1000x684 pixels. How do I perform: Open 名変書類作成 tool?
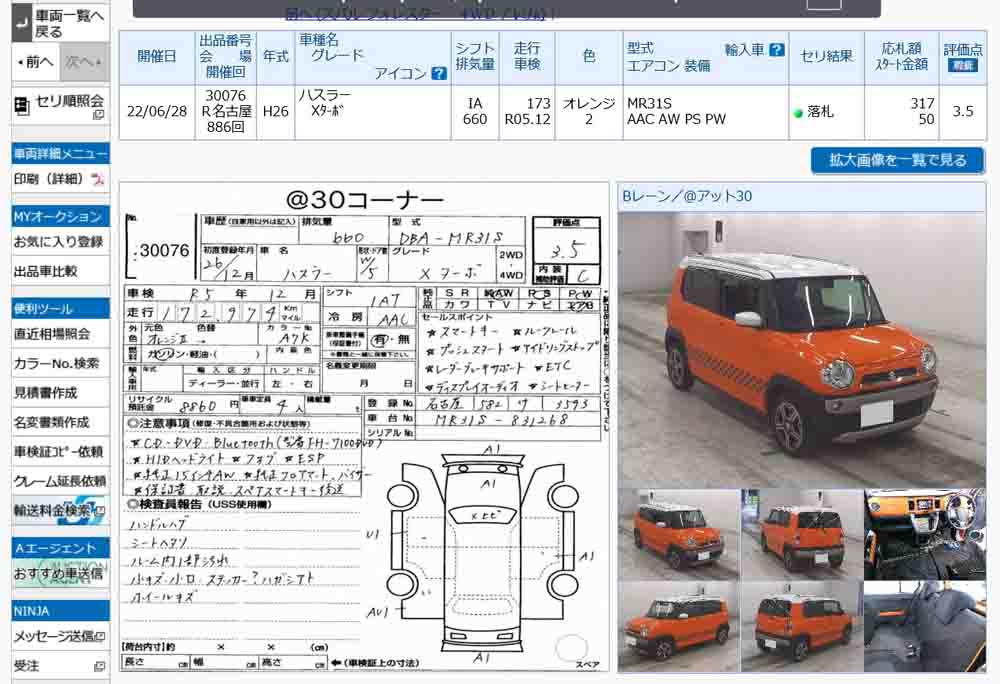(x=52, y=422)
